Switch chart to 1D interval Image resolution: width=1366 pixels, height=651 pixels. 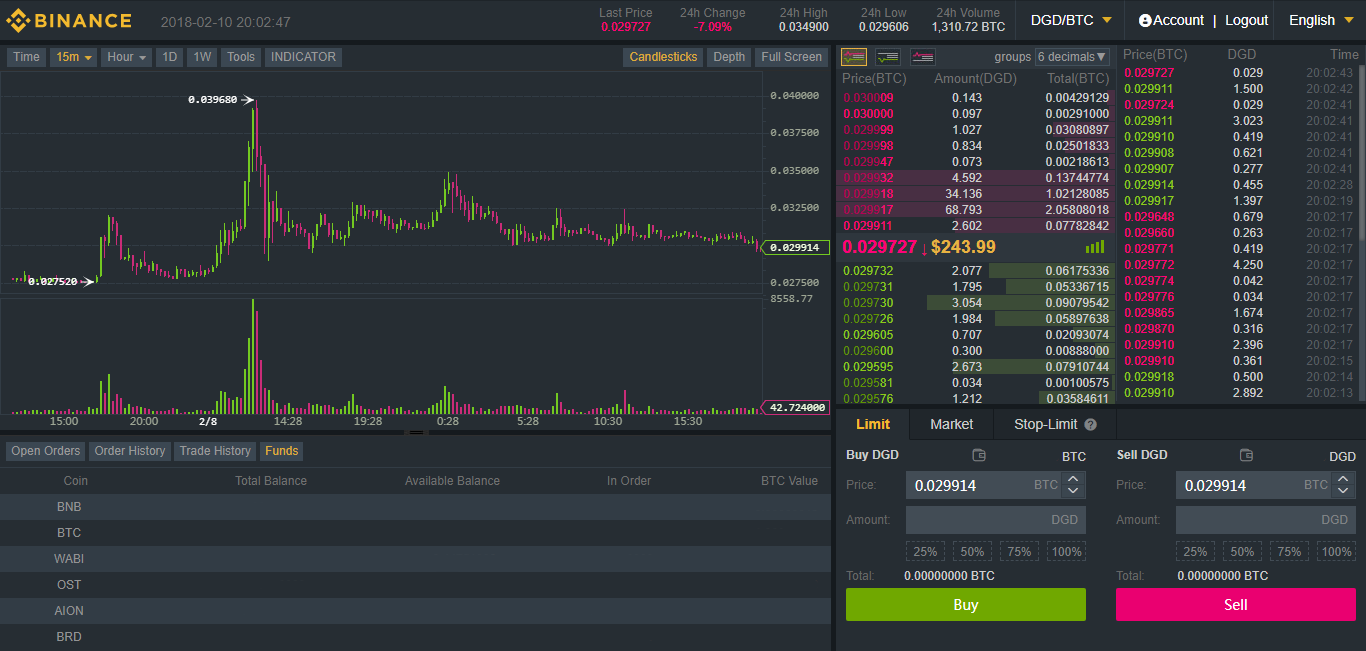tap(170, 57)
